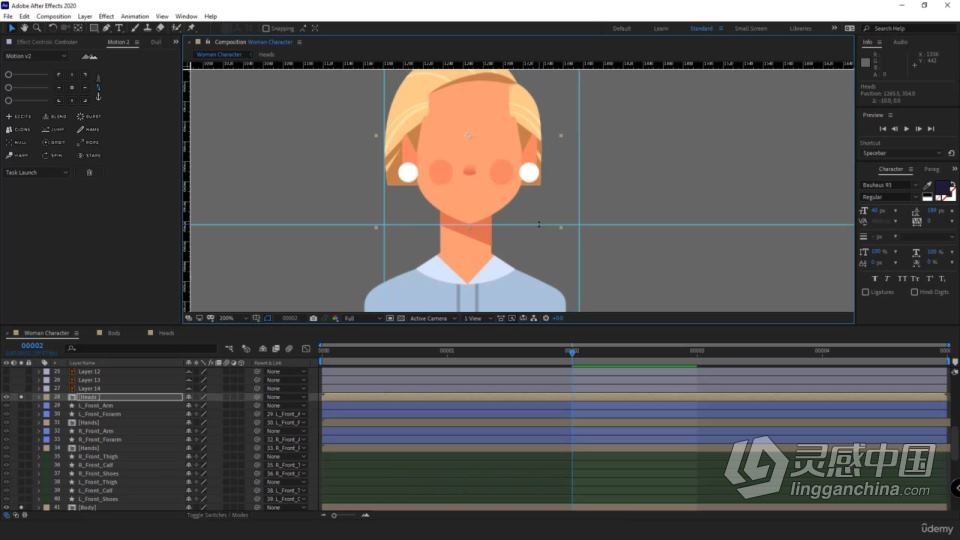Select the Eraser tool
This screenshot has width=960, height=540.
click(160, 28)
